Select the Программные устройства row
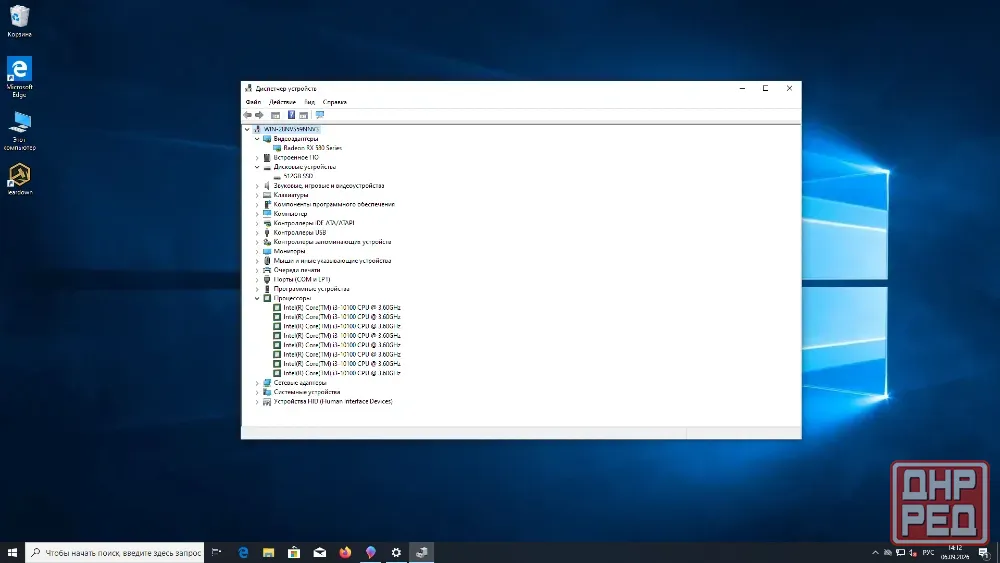1000x563 pixels. pyautogui.click(x=311, y=289)
